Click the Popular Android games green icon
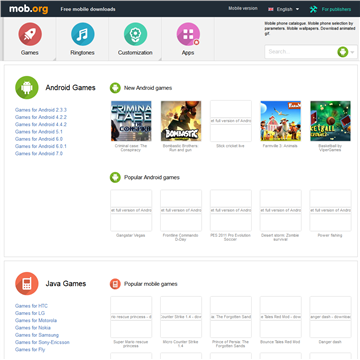The height and width of the screenshot is (360, 360). click(115, 177)
